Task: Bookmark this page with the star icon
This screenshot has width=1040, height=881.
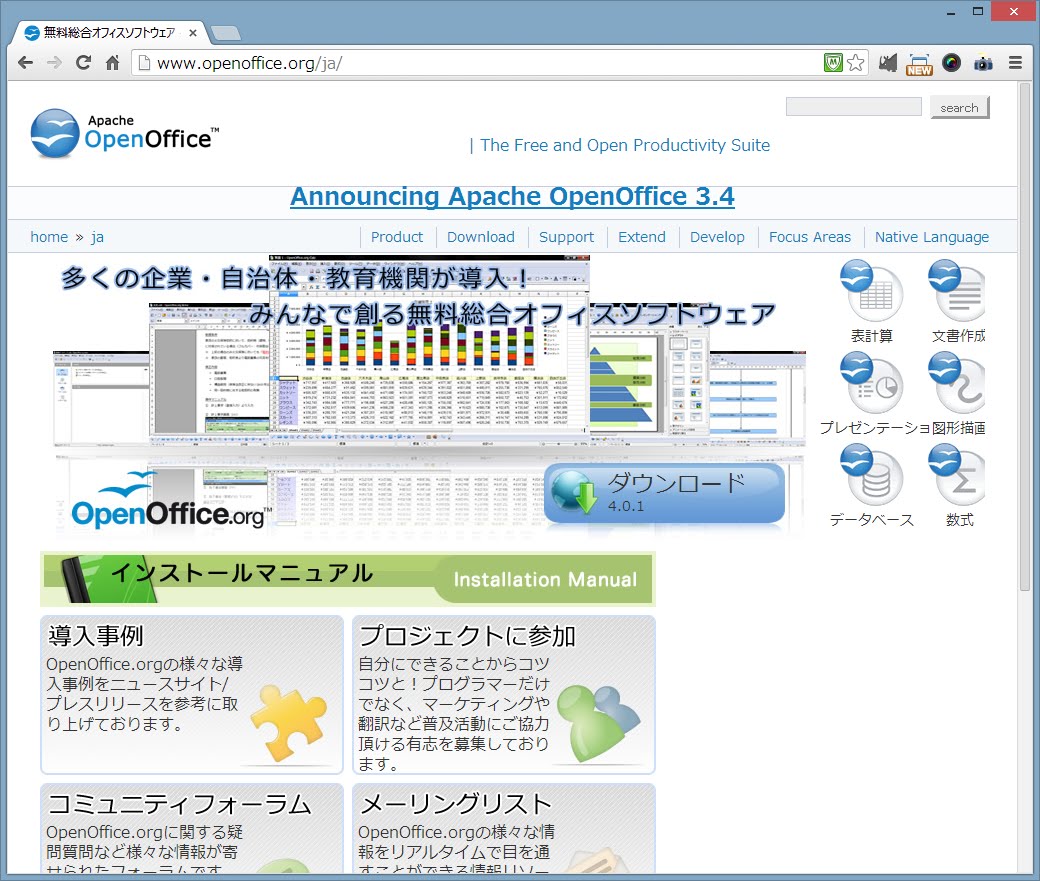Action: coord(856,63)
